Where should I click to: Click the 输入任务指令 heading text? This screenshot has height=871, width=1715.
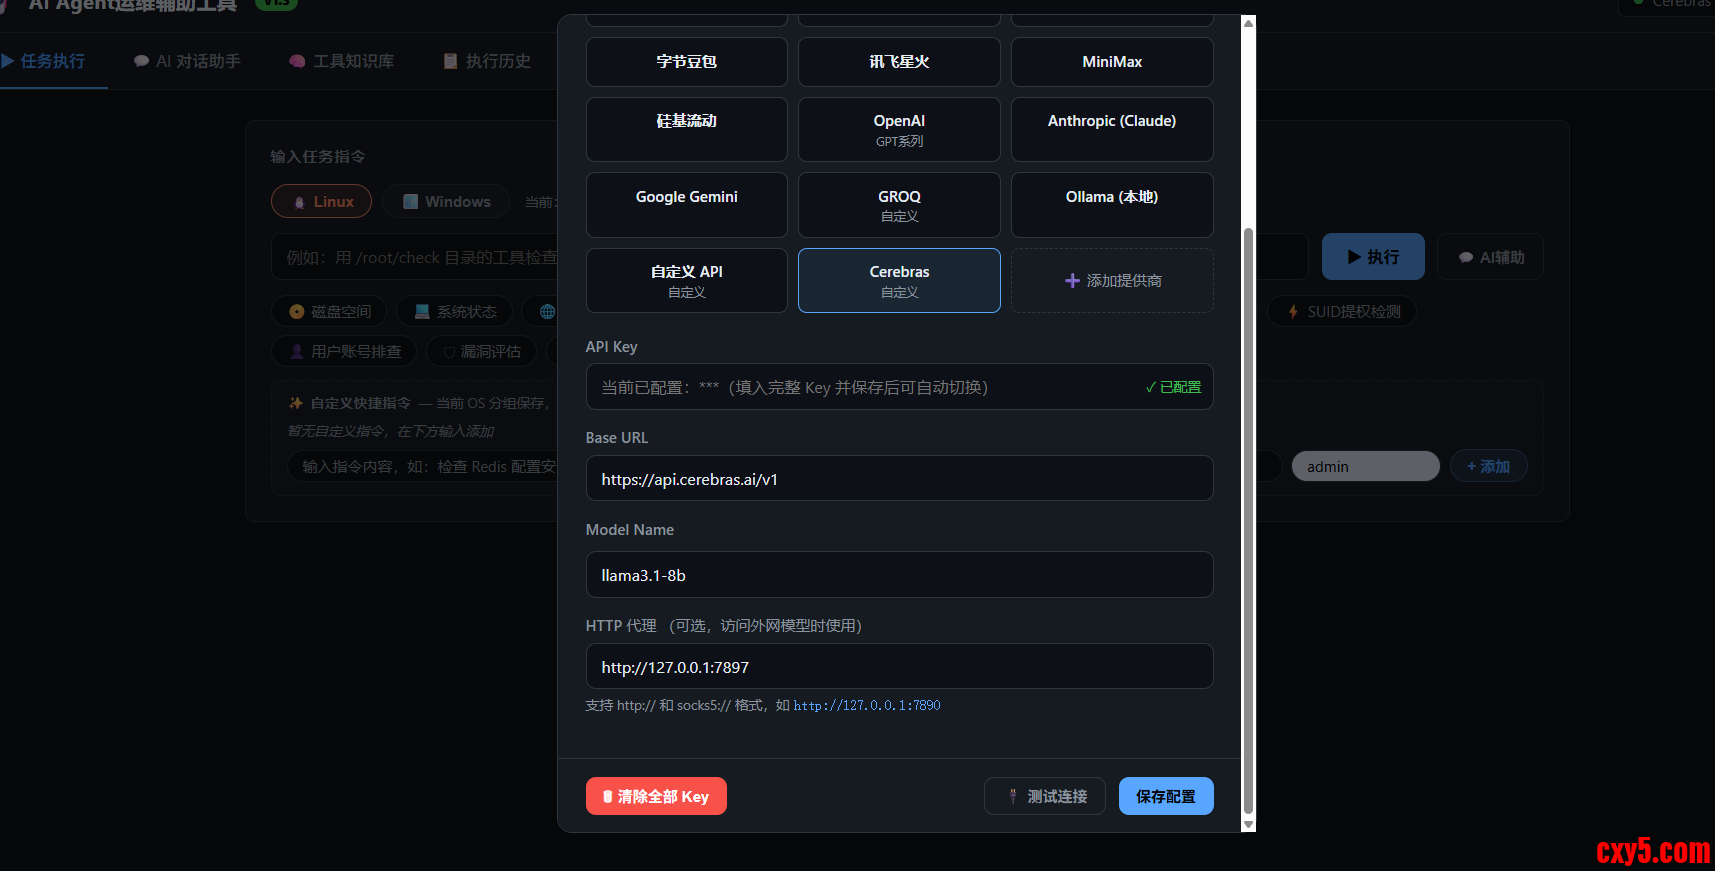(318, 156)
